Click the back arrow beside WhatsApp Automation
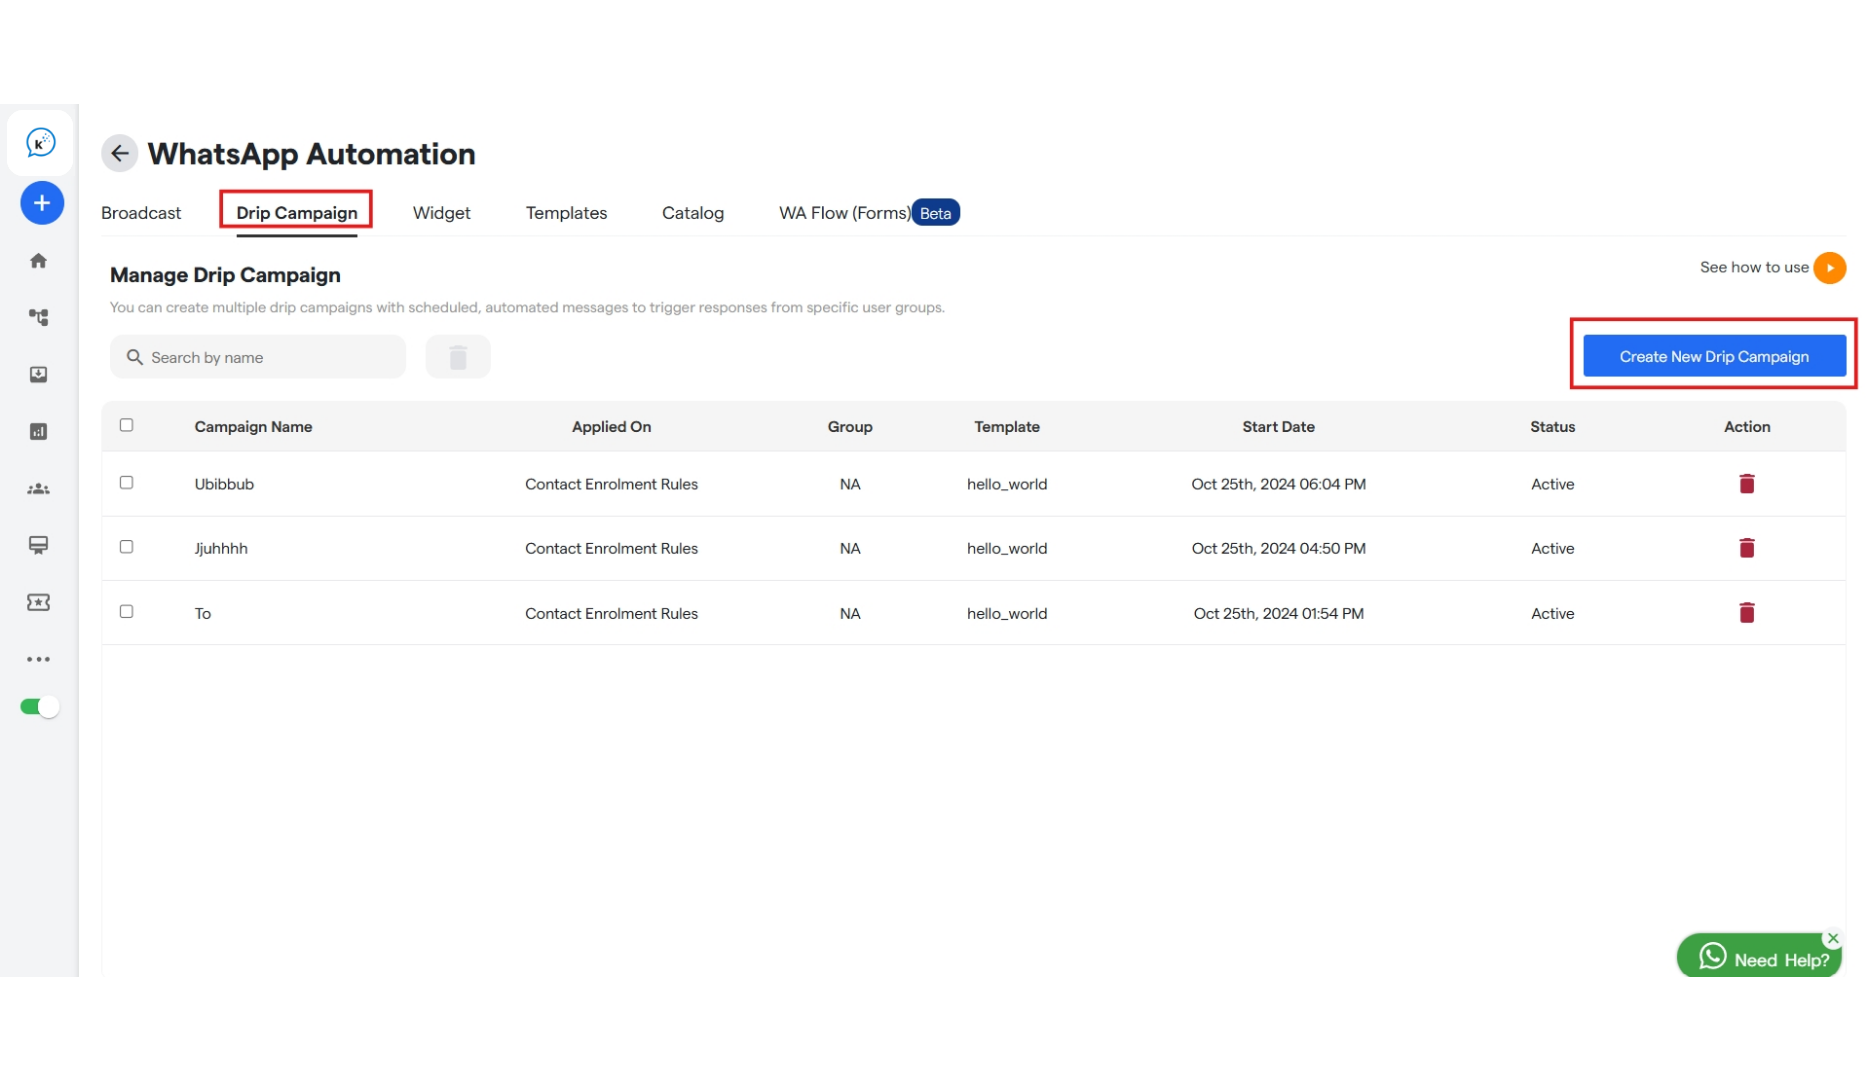 coord(119,154)
